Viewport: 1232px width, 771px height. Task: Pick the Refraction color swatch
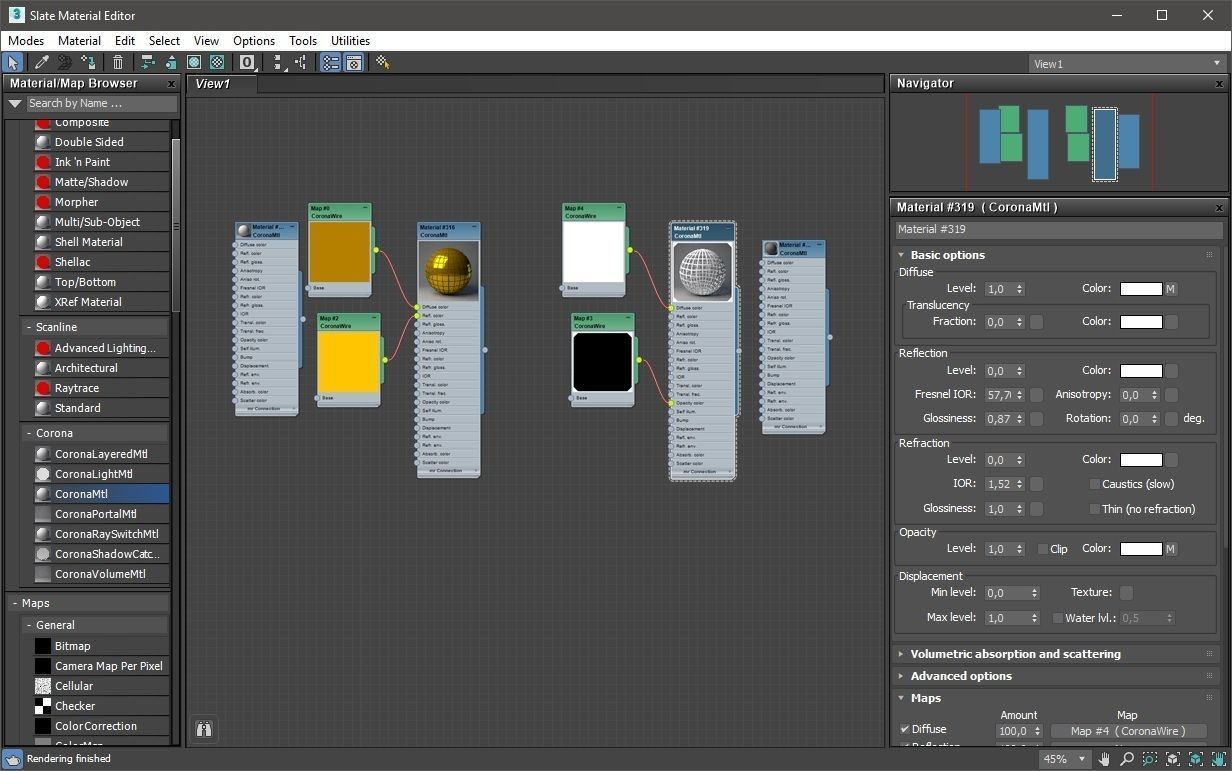[x=1141, y=460]
